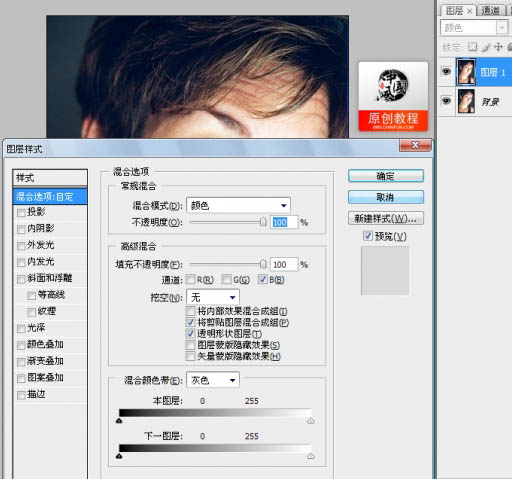Screen dimensions: 512x479
Task: Click the 确定 OK button
Action: pyautogui.click(x=386, y=176)
